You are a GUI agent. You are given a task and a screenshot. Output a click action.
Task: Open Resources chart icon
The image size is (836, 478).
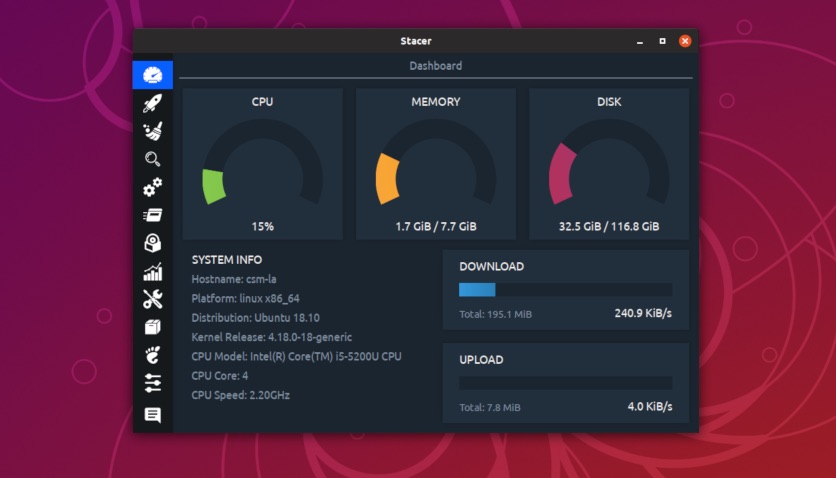click(152, 272)
